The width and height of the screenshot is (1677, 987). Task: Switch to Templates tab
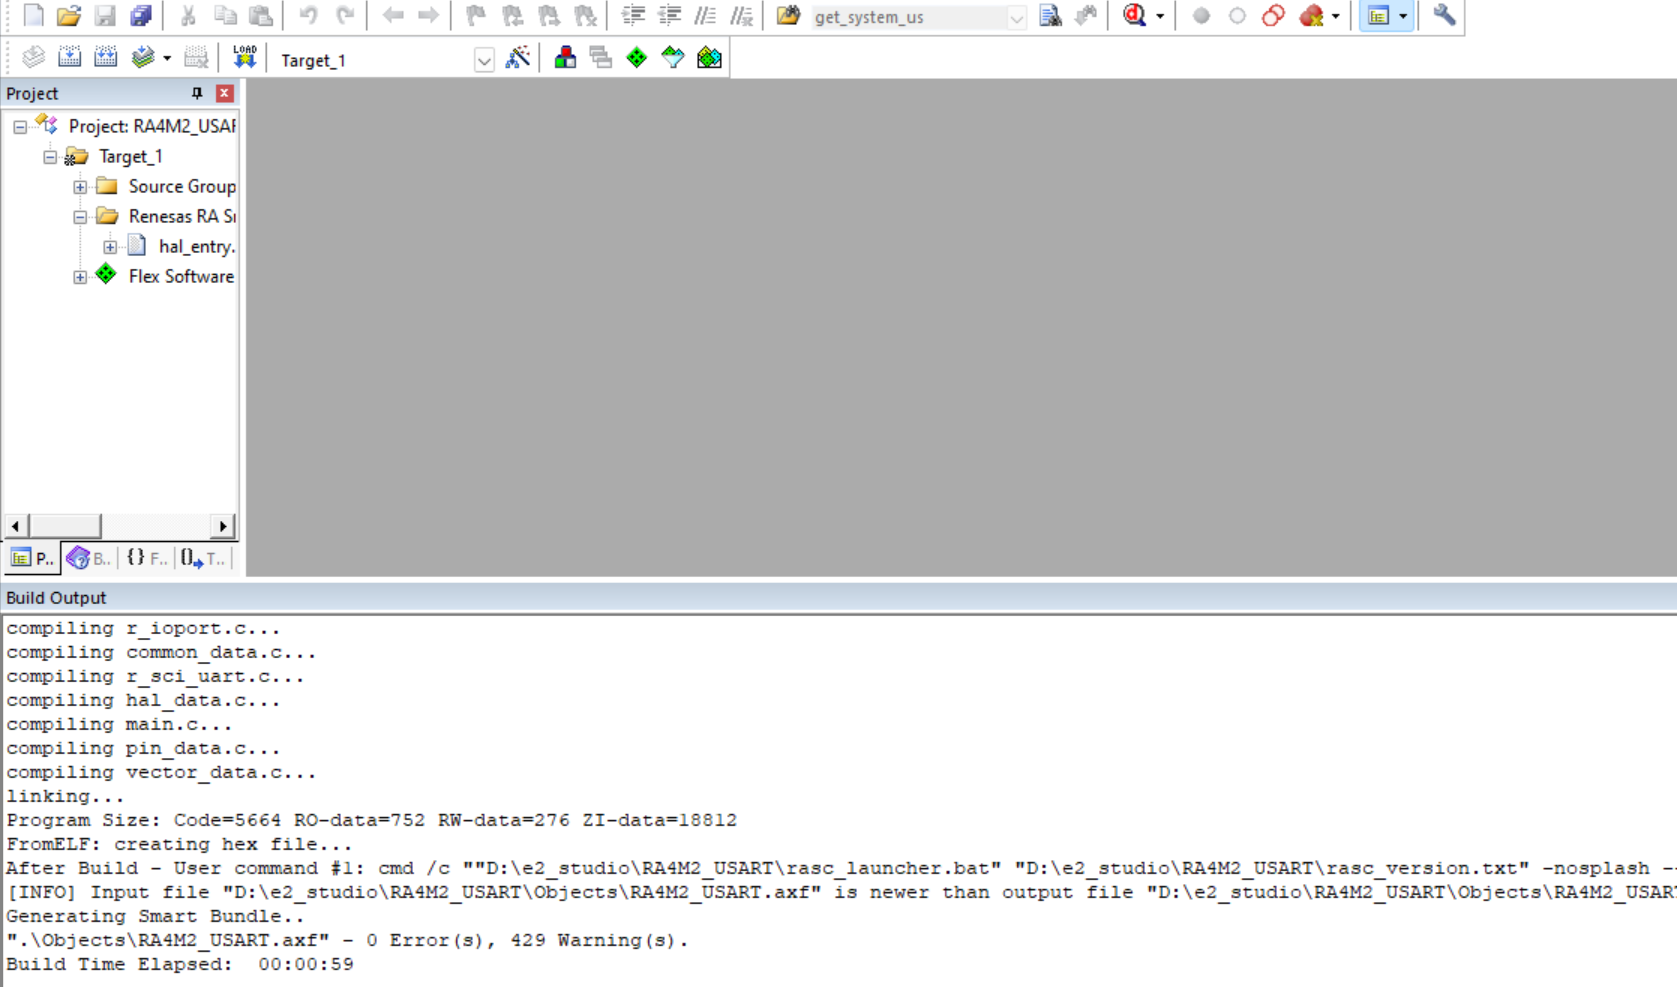(x=204, y=558)
